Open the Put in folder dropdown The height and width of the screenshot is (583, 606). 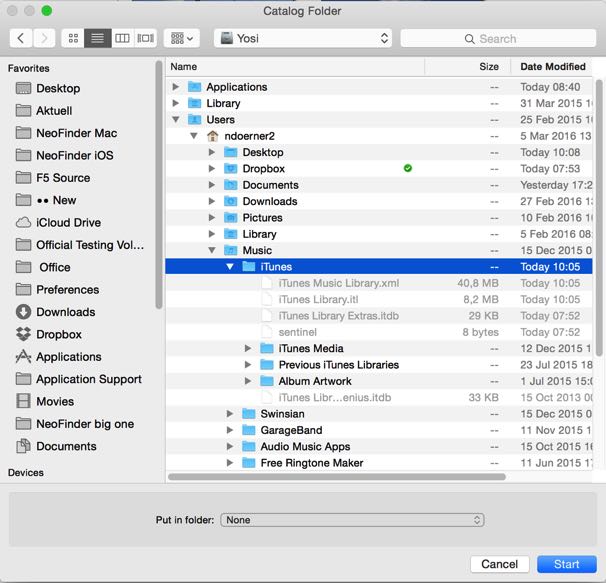pyautogui.click(x=352, y=520)
